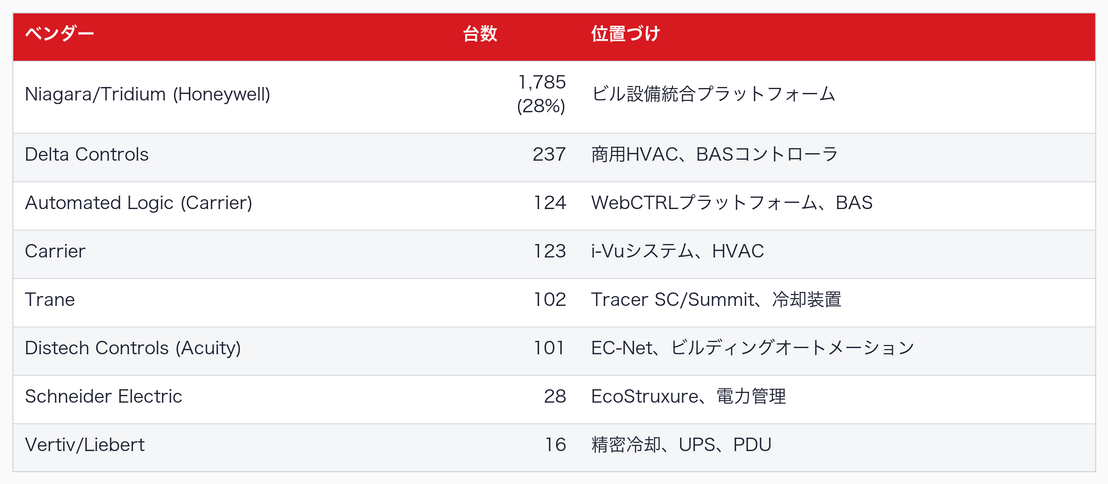Select the Niagara/Tridium (Honeywell) vendor cell
This screenshot has height=484, width=1108.
[148, 95]
